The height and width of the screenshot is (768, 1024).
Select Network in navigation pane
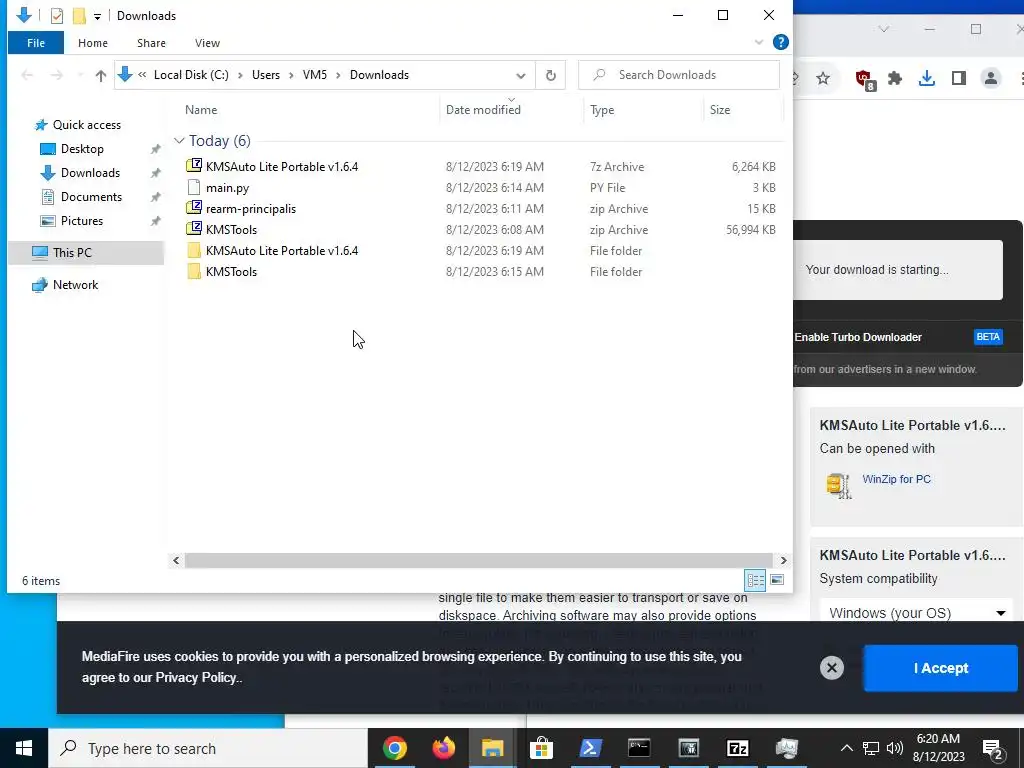point(75,285)
